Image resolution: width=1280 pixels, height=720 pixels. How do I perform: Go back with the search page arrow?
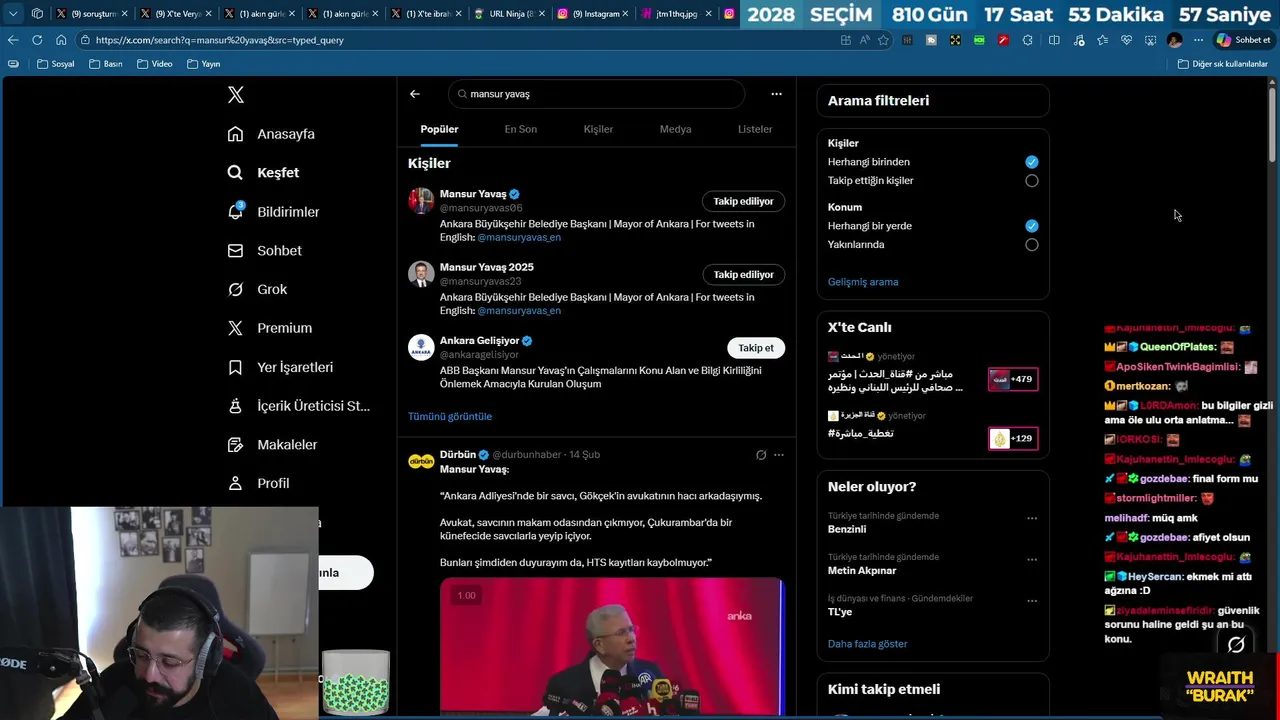tap(415, 94)
